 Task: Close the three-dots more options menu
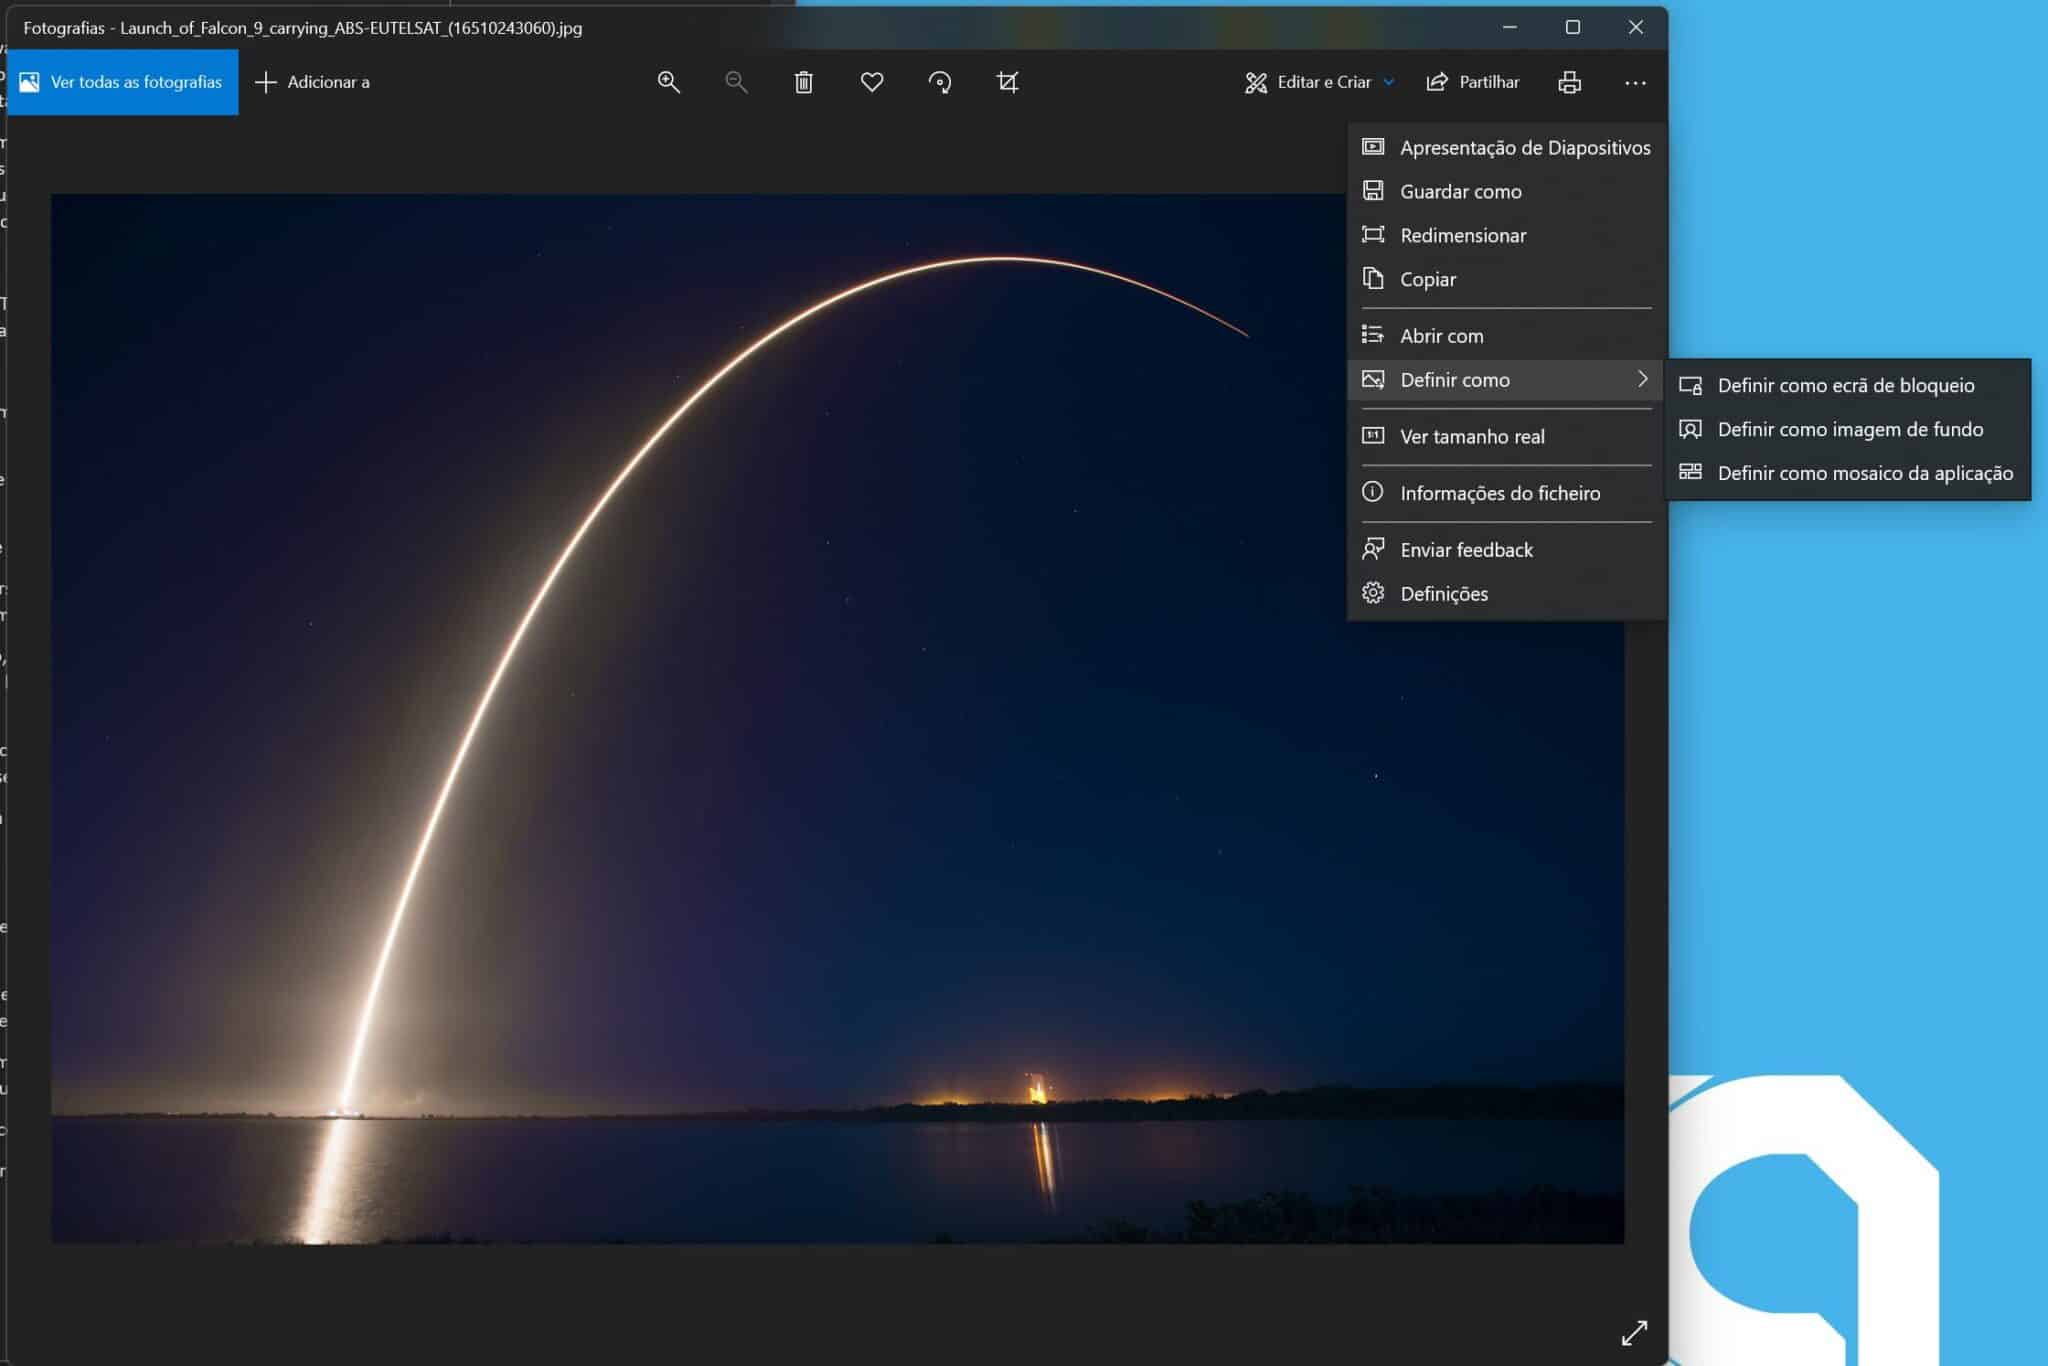coord(1635,83)
